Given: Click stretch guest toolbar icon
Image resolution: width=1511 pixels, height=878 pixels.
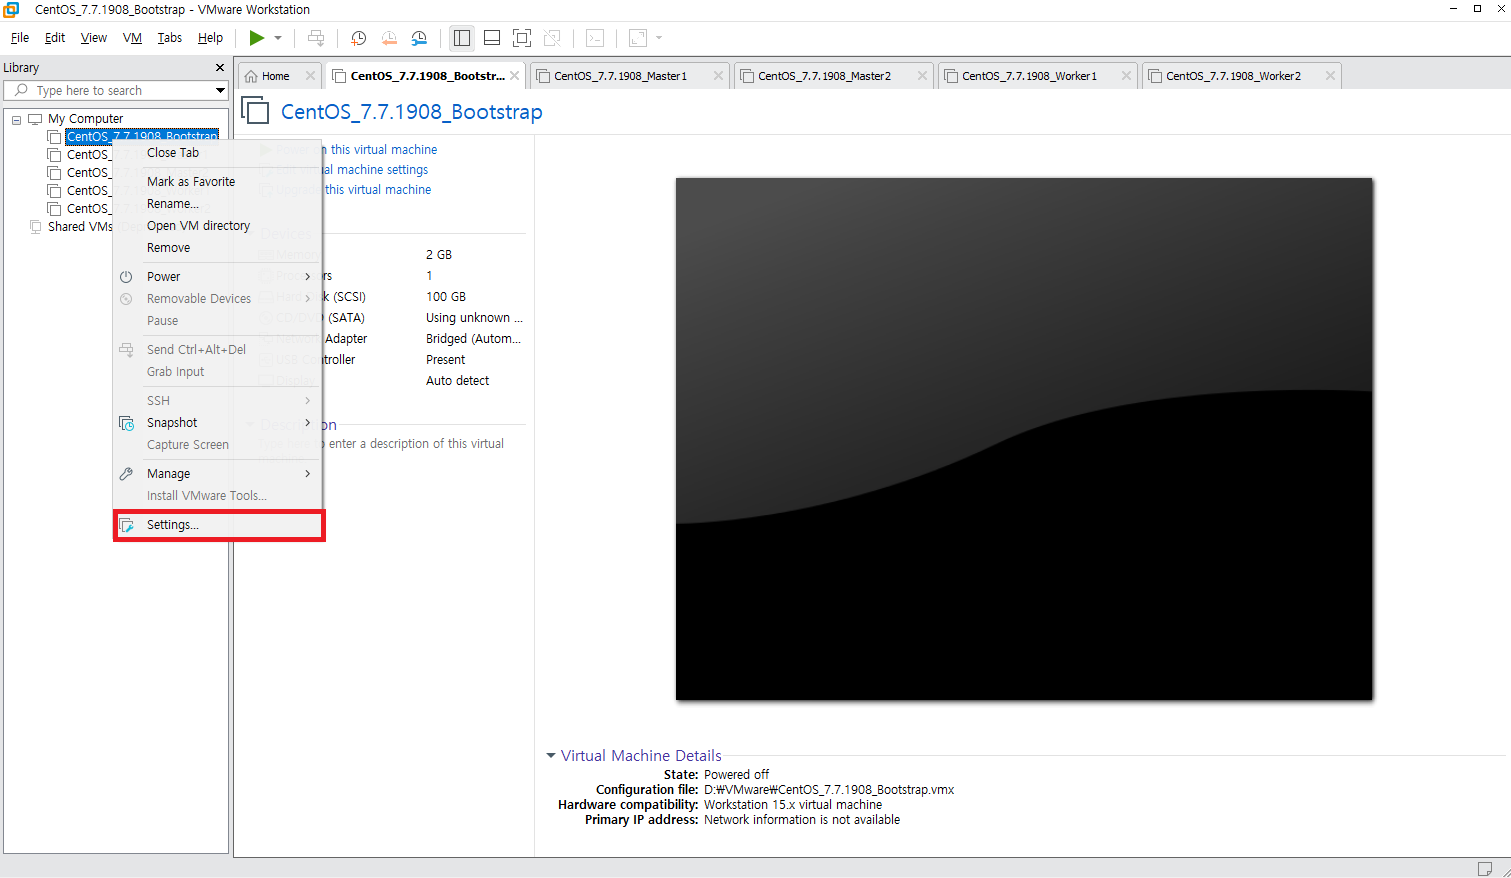Looking at the screenshot, I should 638,38.
